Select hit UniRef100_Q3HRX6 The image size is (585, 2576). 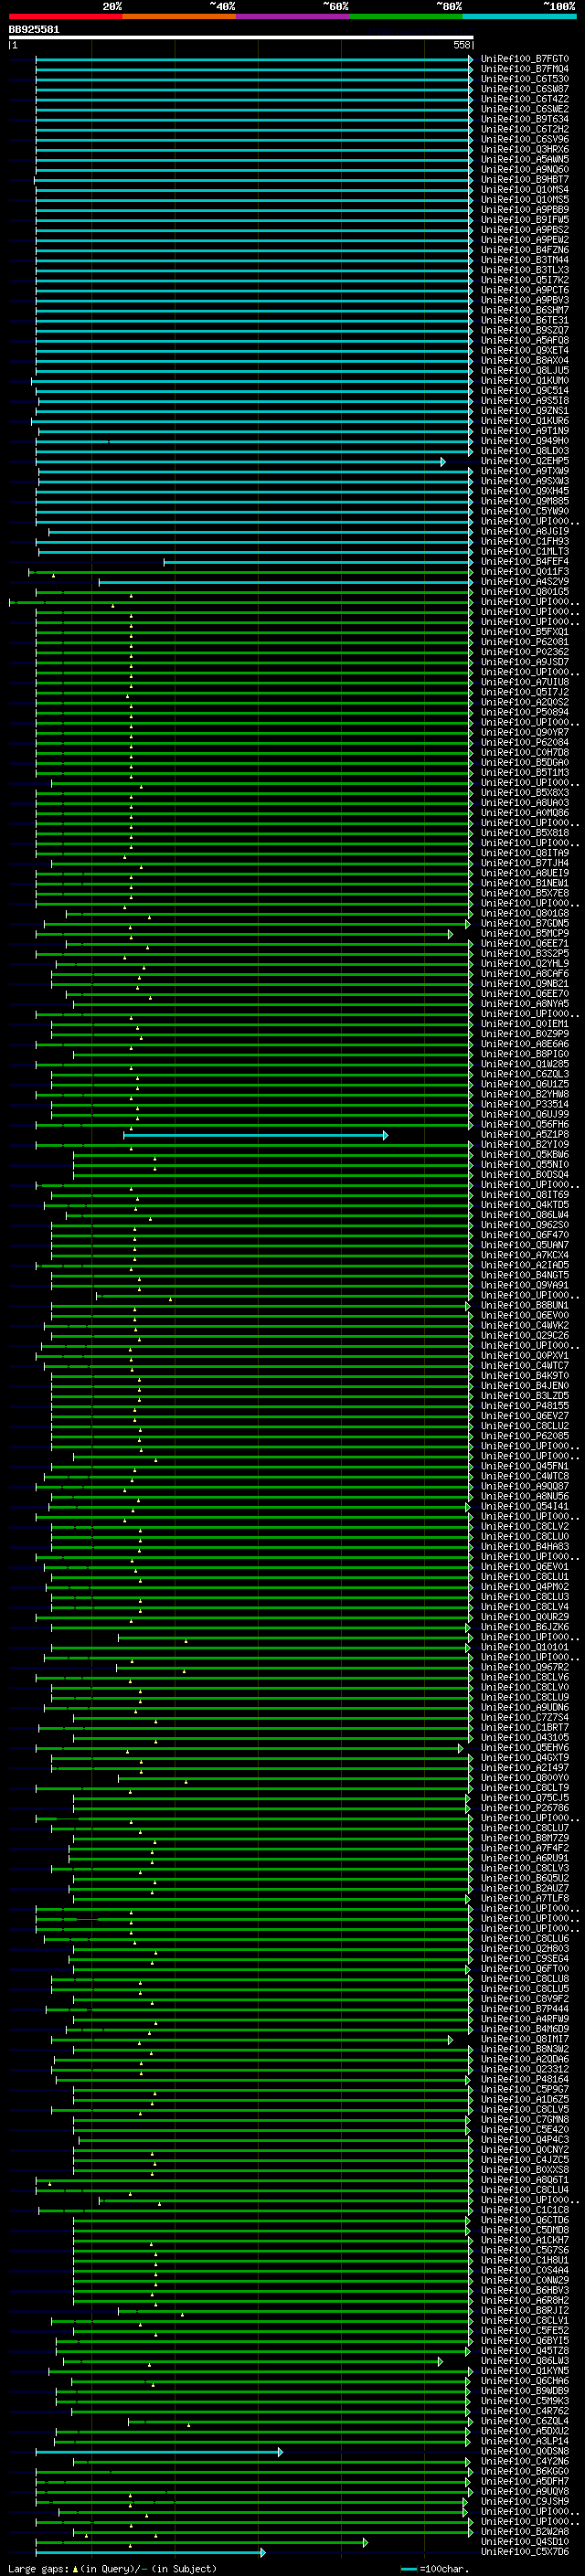(x=524, y=149)
